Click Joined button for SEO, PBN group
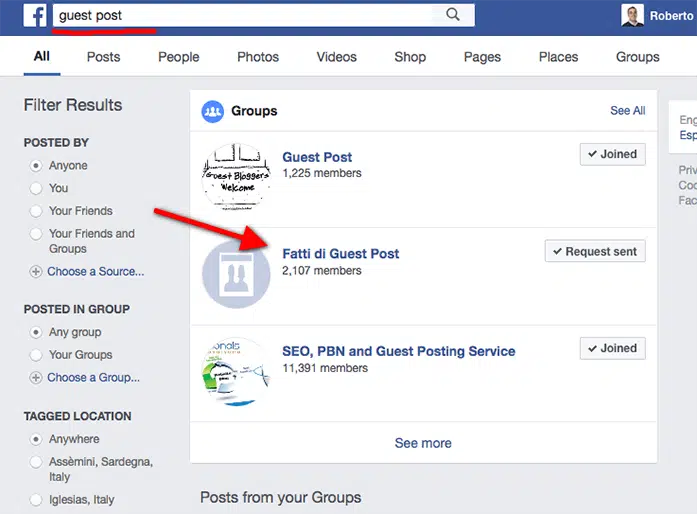 click(613, 348)
